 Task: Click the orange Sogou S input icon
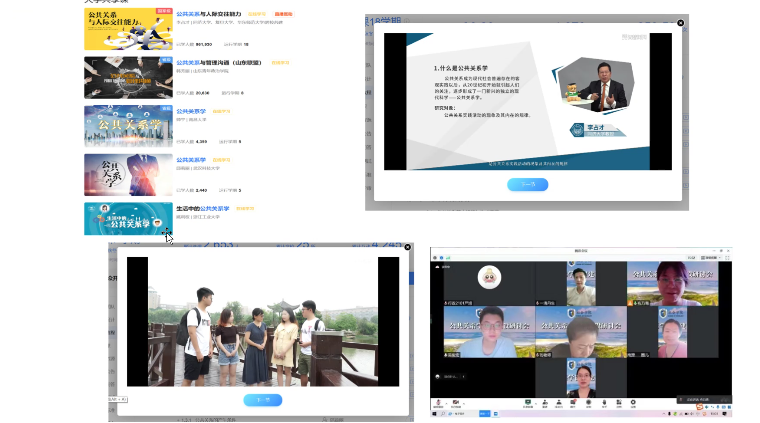coord(700,407)
